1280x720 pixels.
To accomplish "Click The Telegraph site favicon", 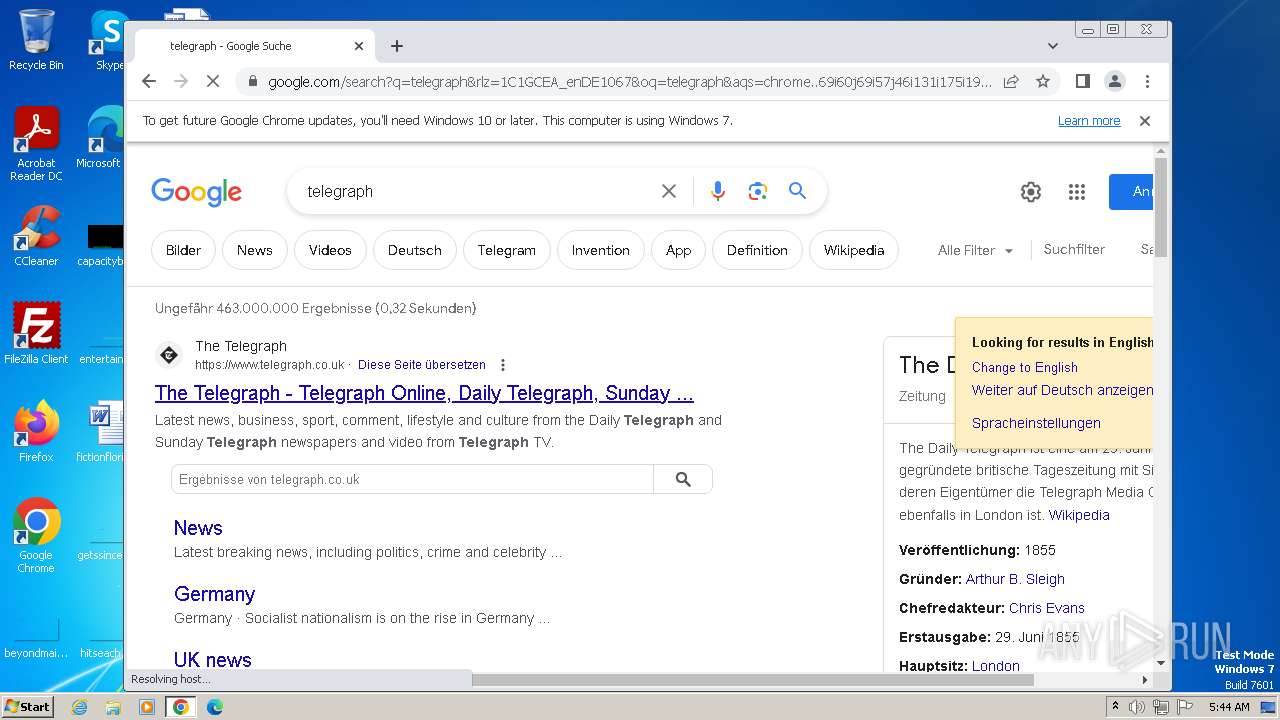I will 169,354.
